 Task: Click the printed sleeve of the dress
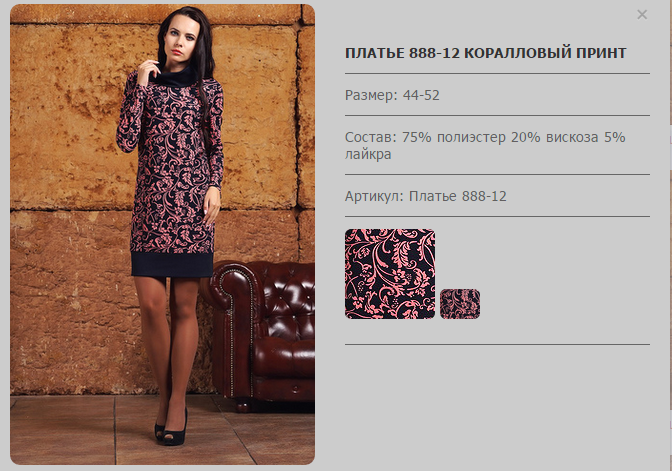(129, 116)
